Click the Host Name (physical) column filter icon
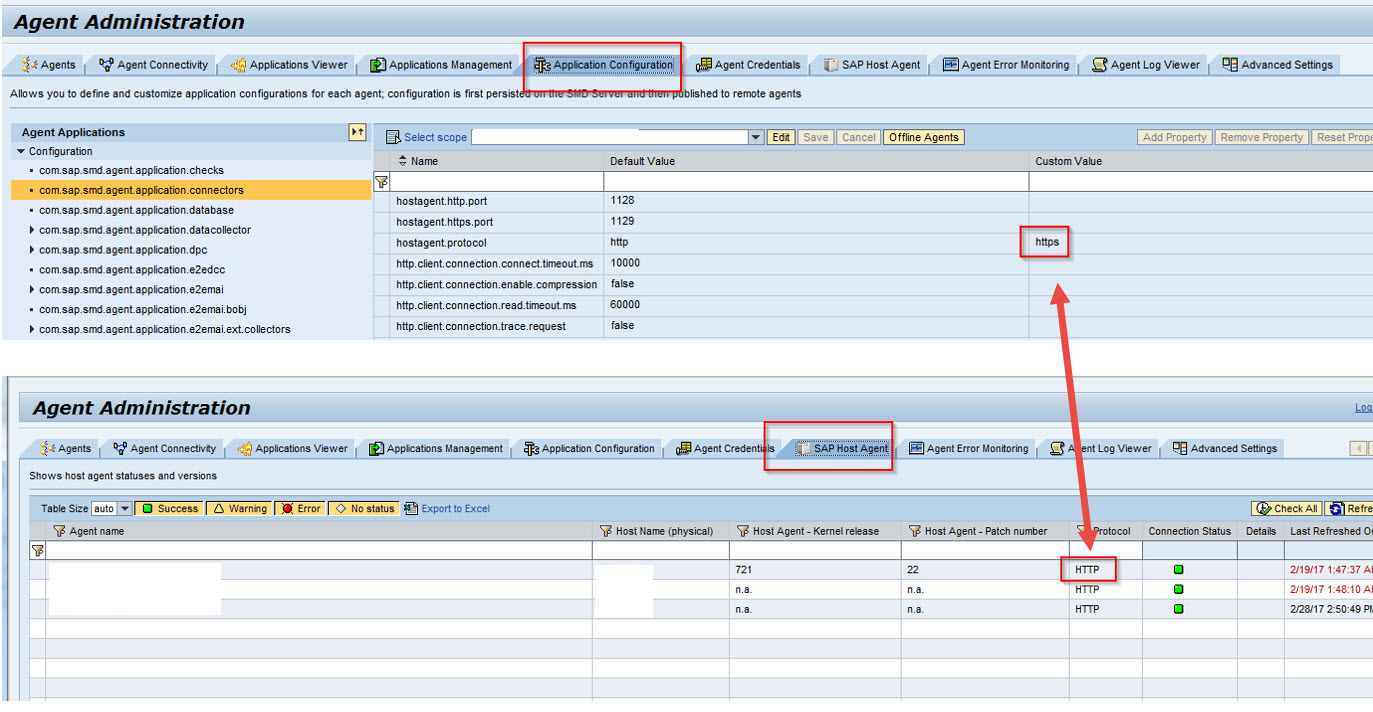 pyautogui.click(x=605, y=531)
